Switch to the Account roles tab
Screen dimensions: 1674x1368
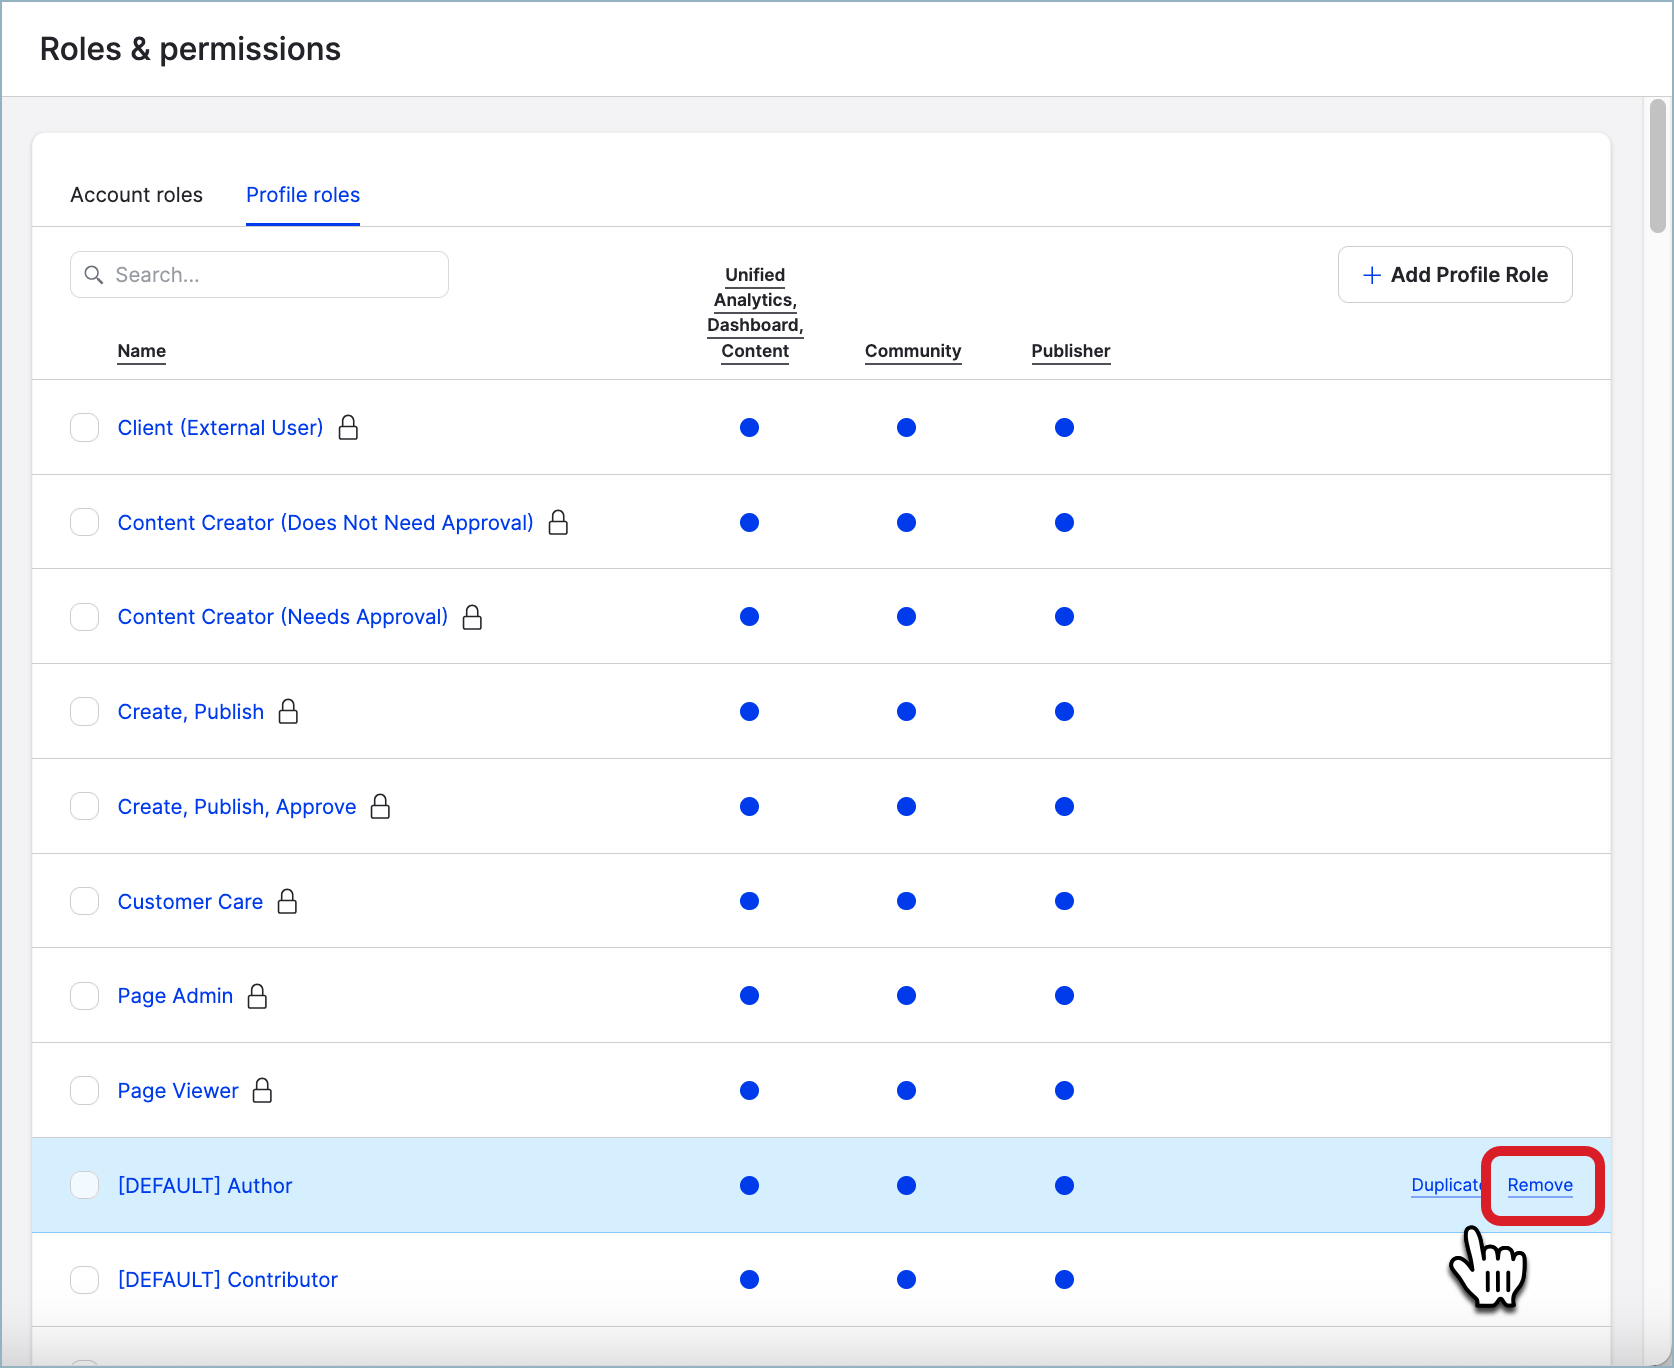coord(136,195)
